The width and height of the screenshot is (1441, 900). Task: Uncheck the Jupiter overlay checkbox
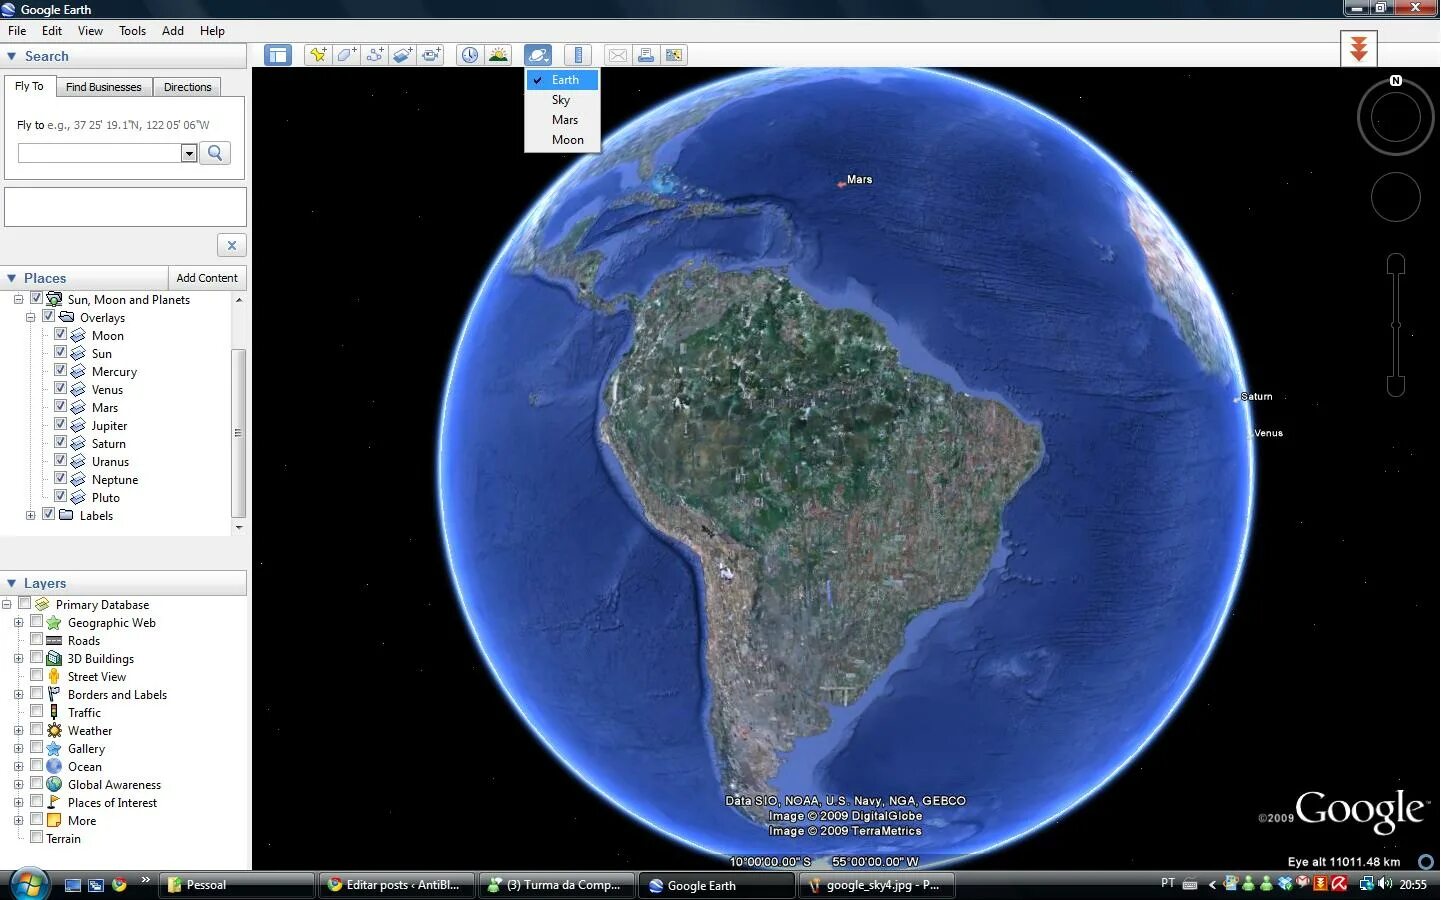60,424
